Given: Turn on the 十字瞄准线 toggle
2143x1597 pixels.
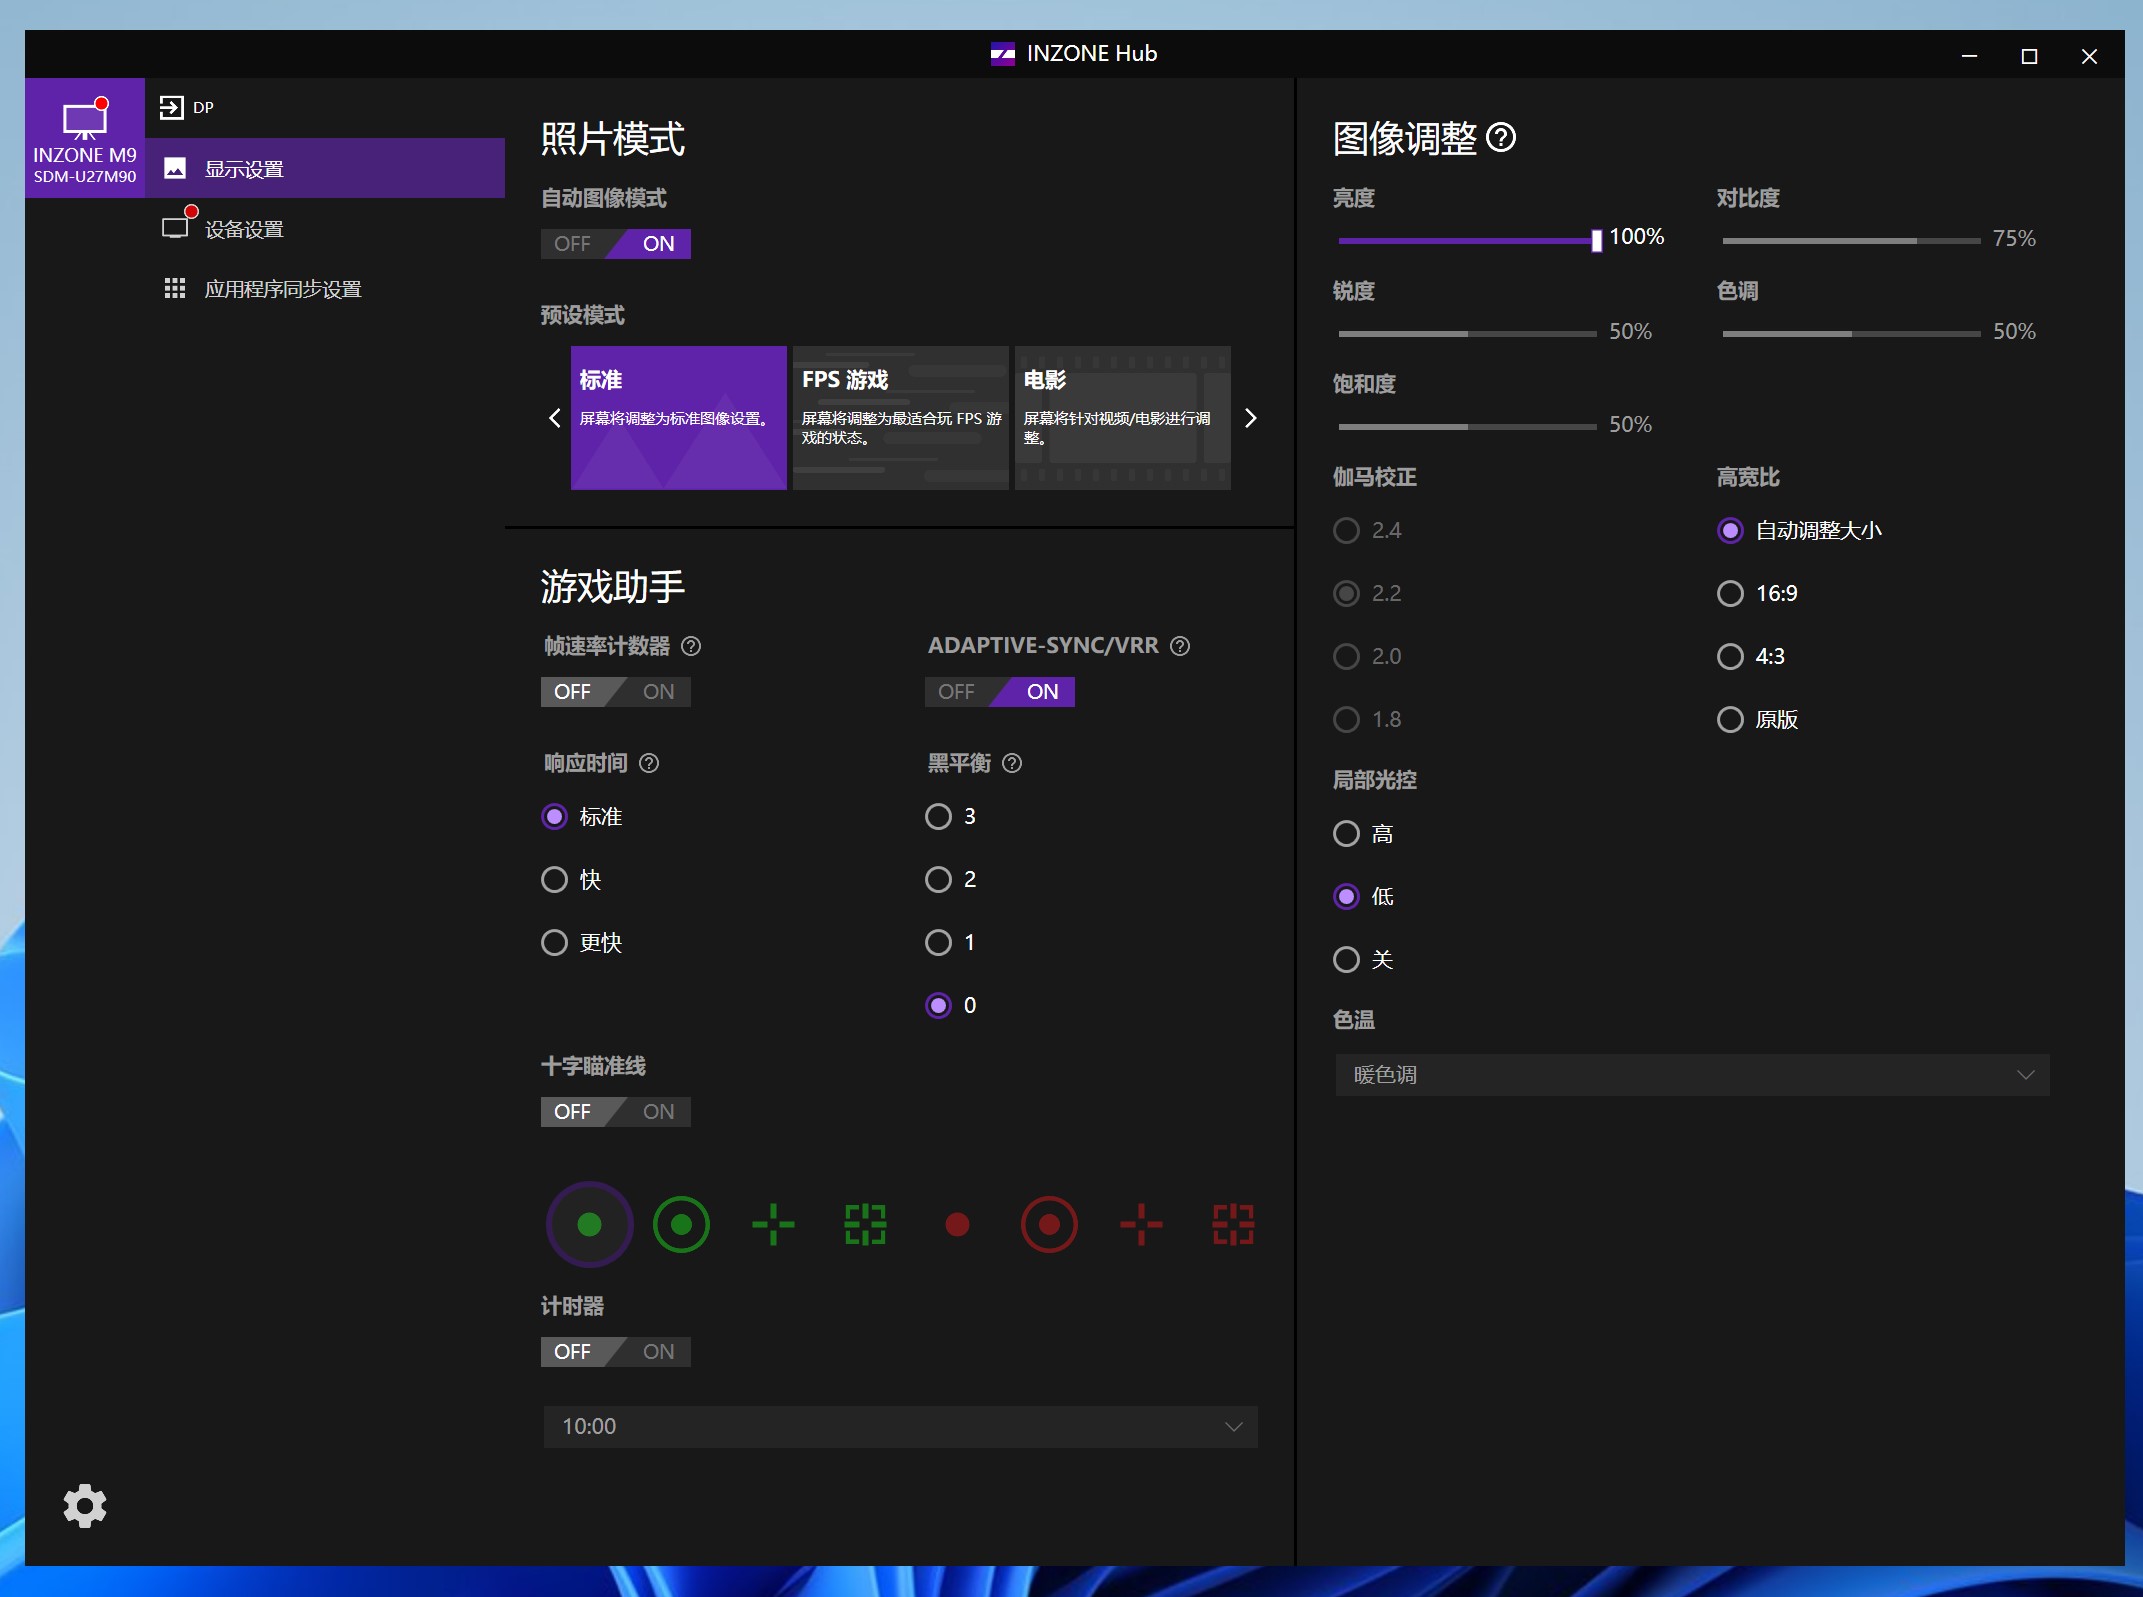Looking at the screenshot, I should pos(657,1111).
